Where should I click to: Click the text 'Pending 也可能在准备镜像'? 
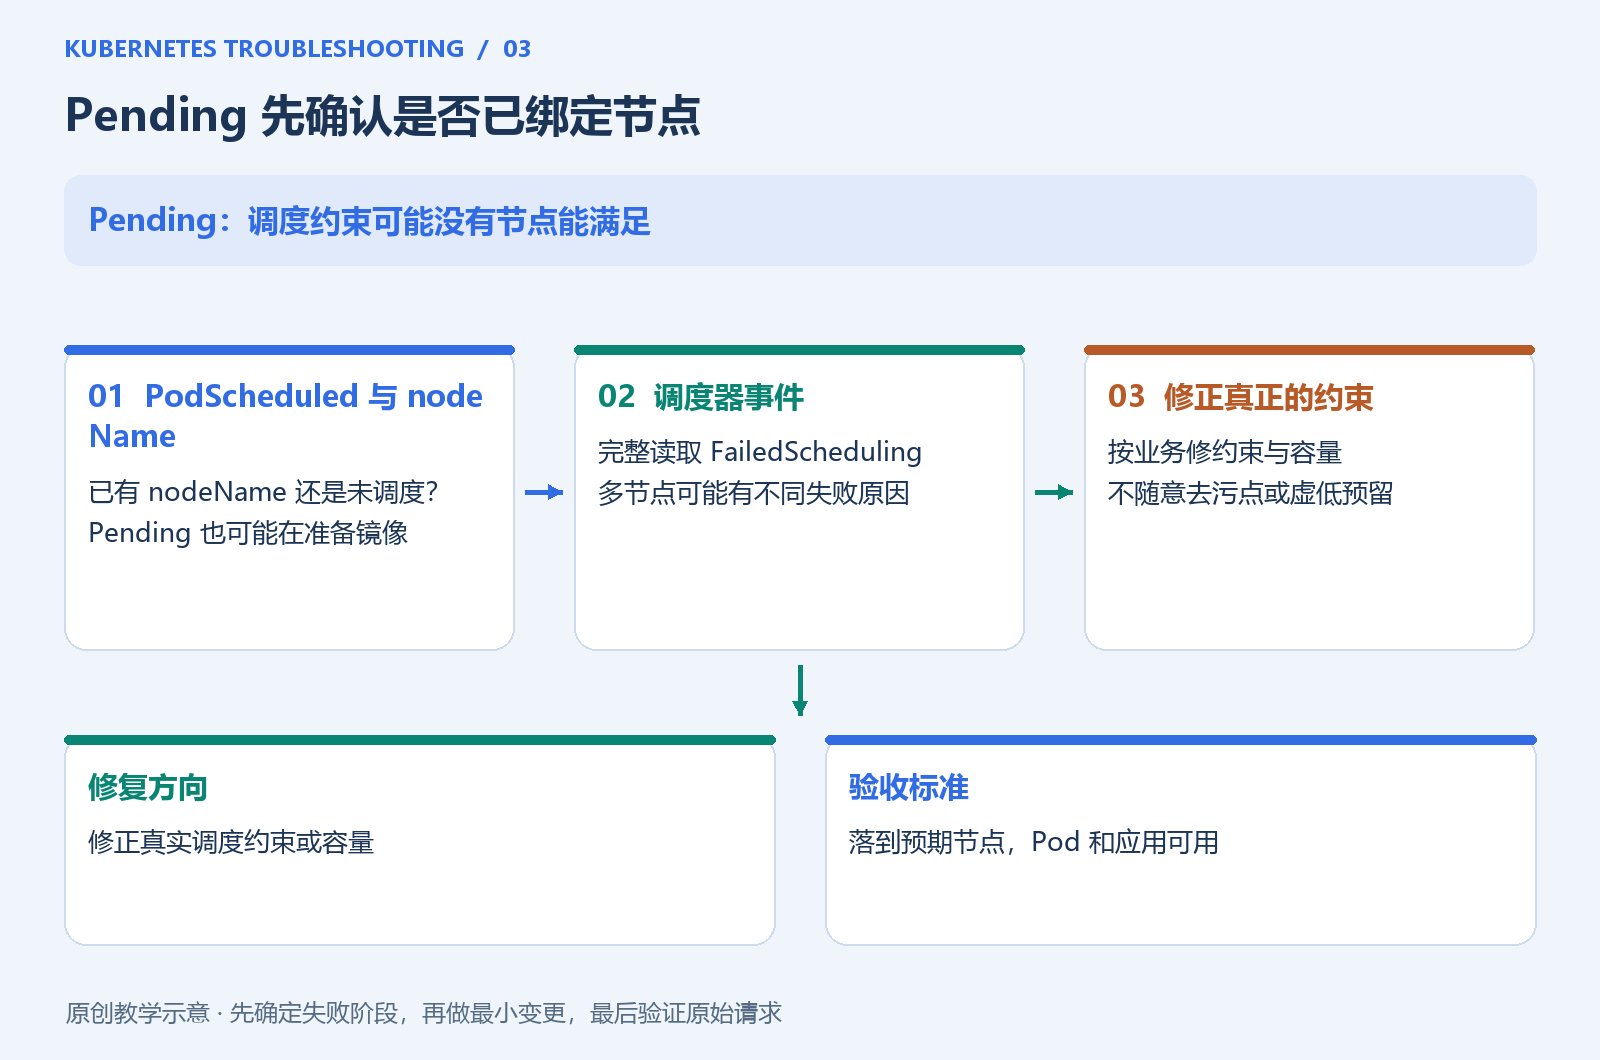point(249,533)
